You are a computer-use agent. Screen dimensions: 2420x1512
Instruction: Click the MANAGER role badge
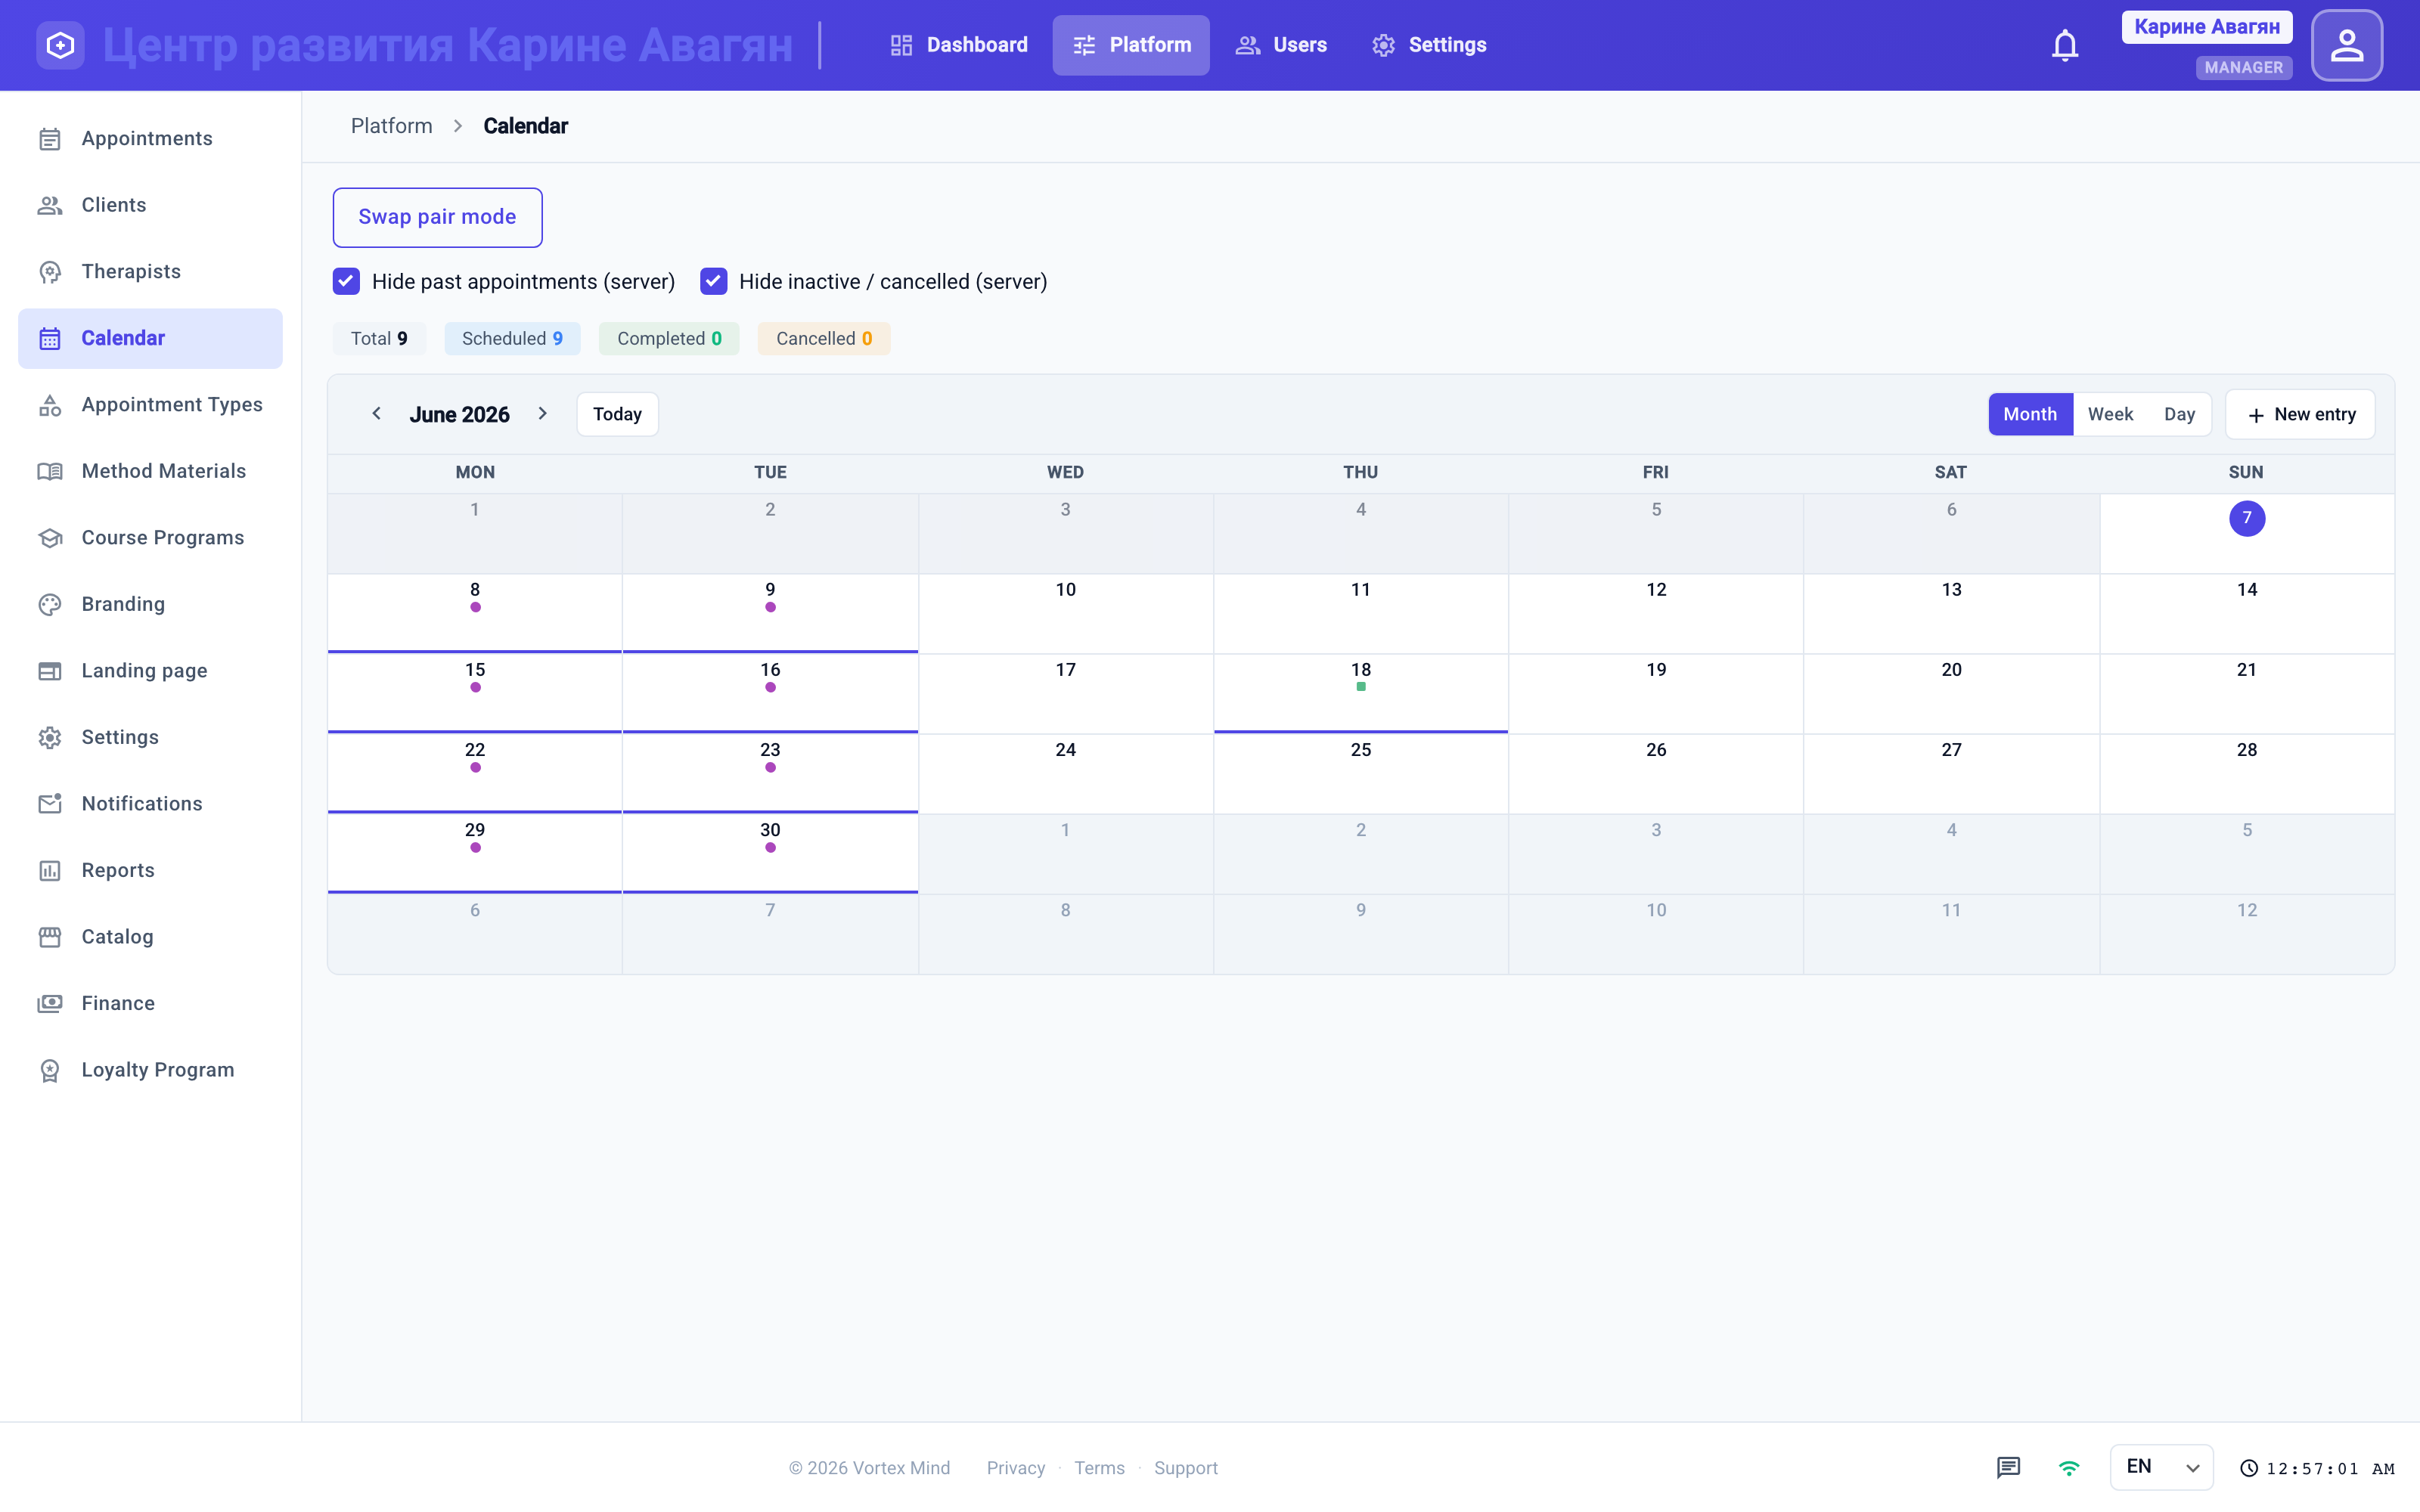click(x=2244, y=67)
